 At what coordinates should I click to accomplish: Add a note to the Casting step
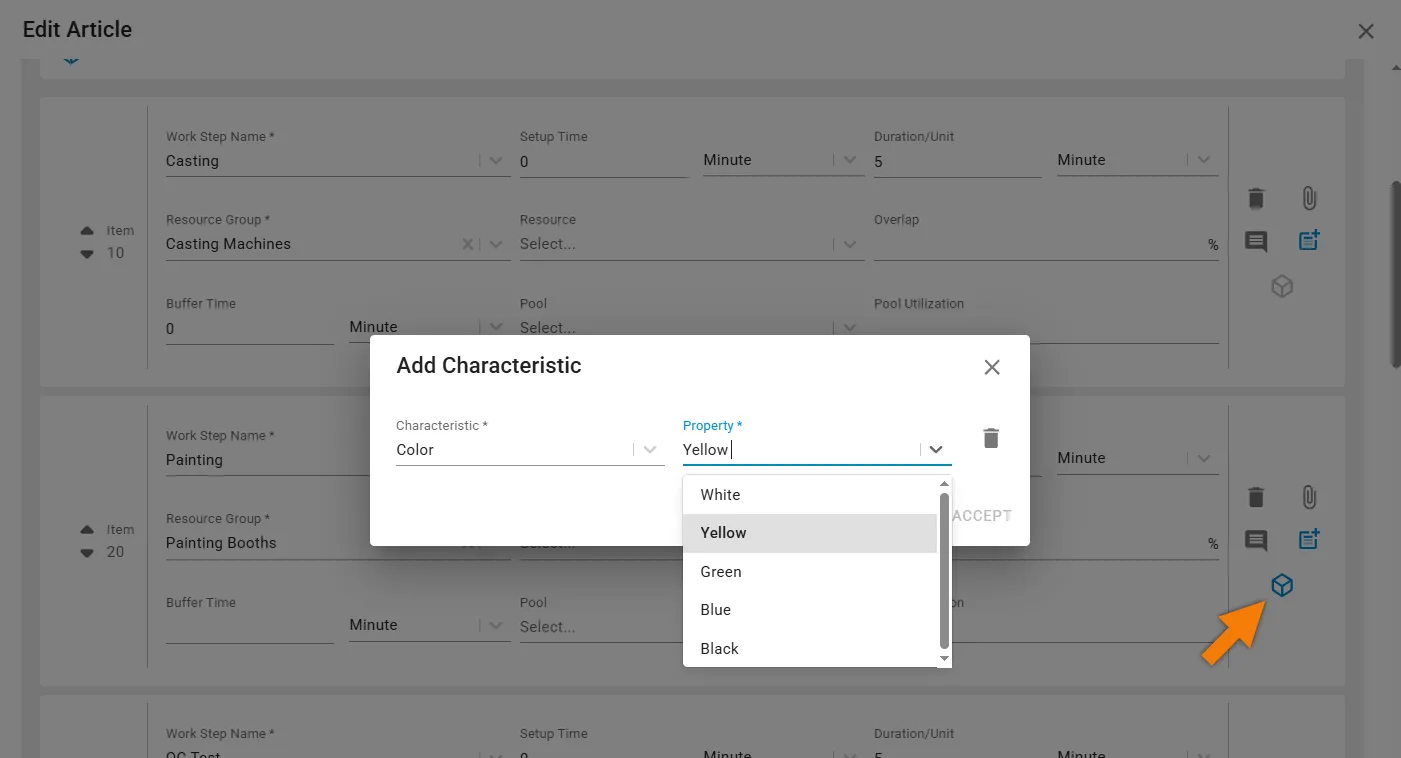click(x=1309, y=240)
